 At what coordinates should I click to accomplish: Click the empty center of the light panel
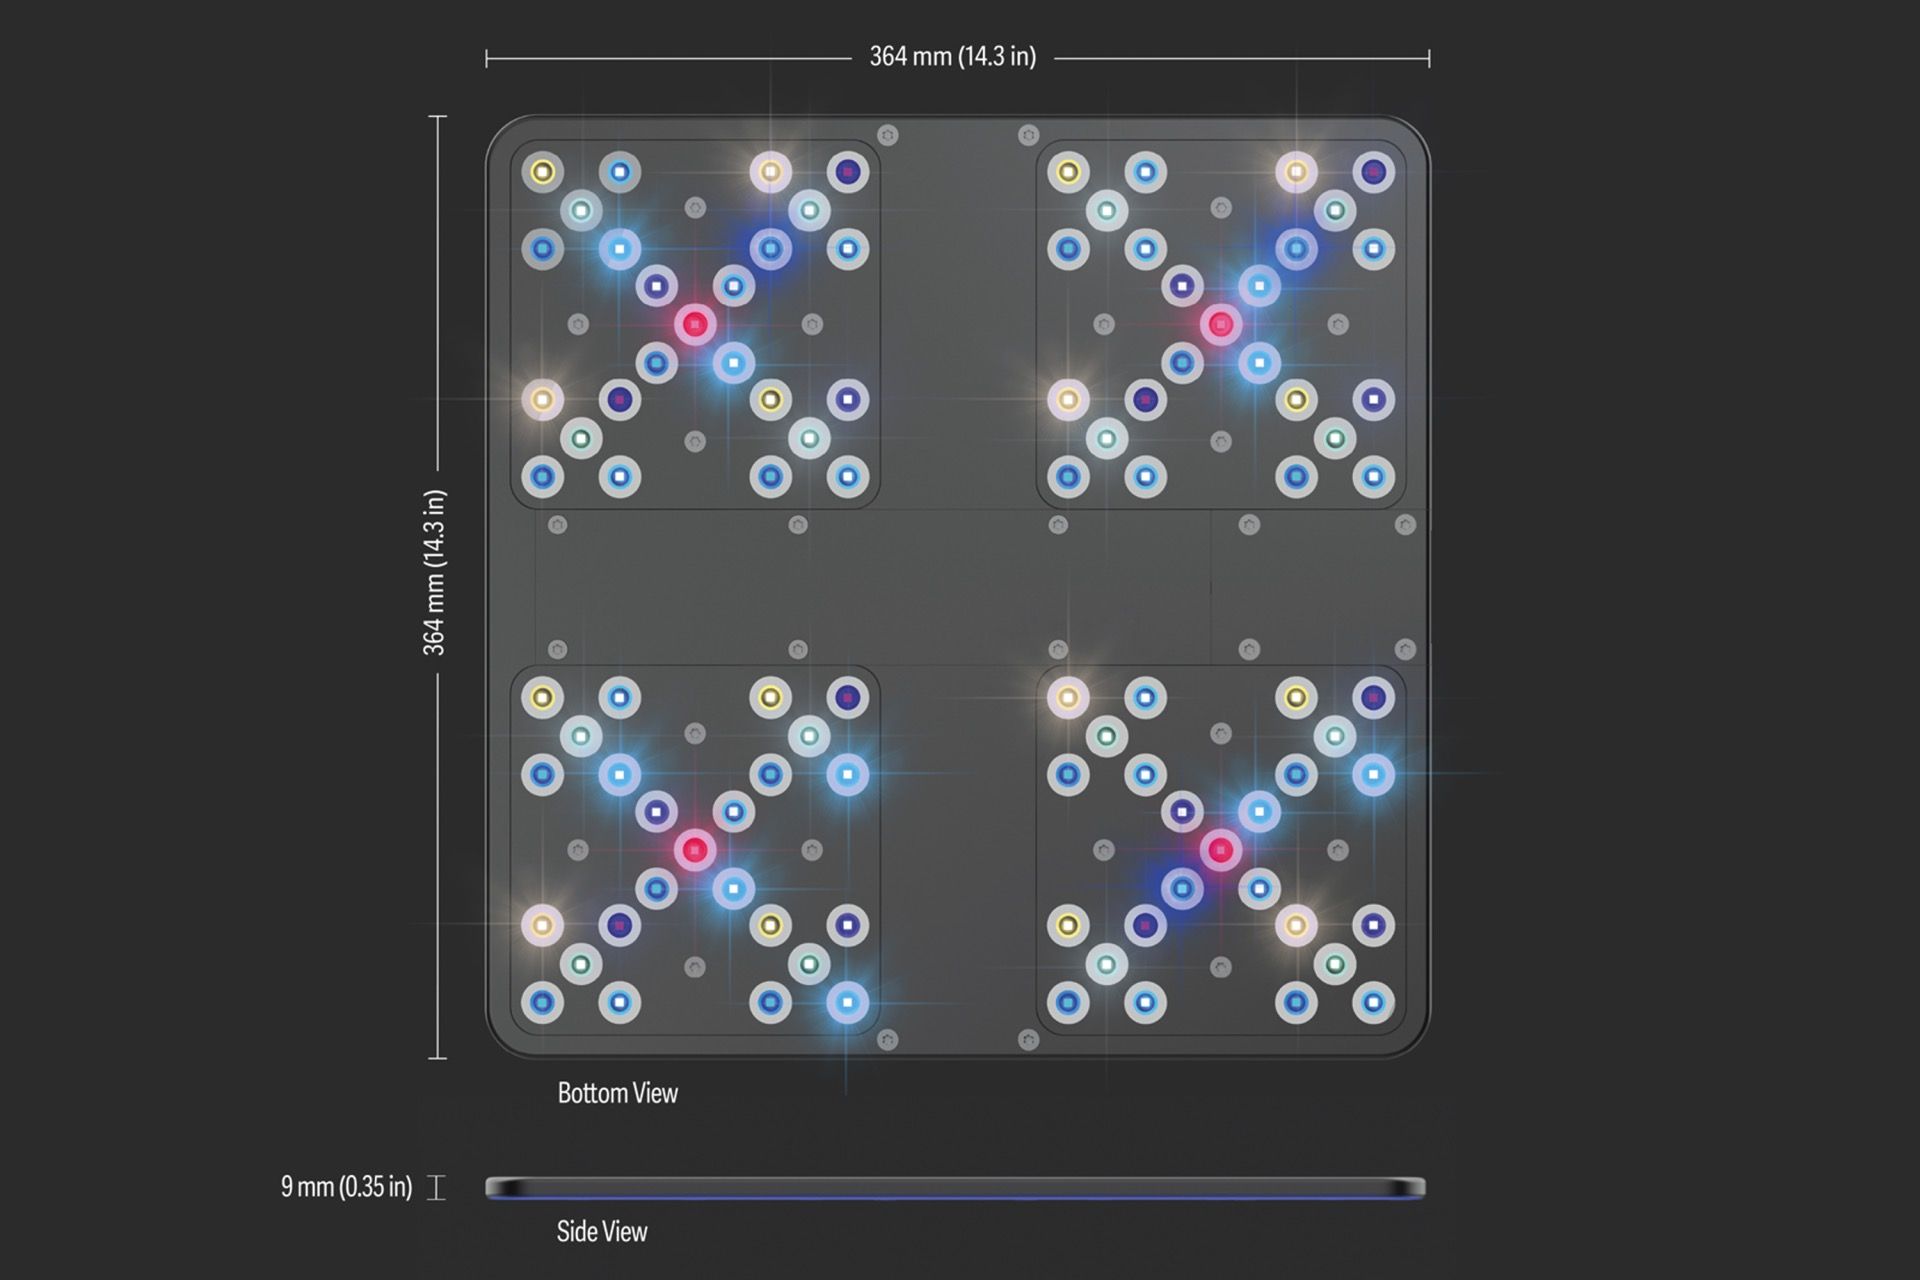[x=957, y=587]
